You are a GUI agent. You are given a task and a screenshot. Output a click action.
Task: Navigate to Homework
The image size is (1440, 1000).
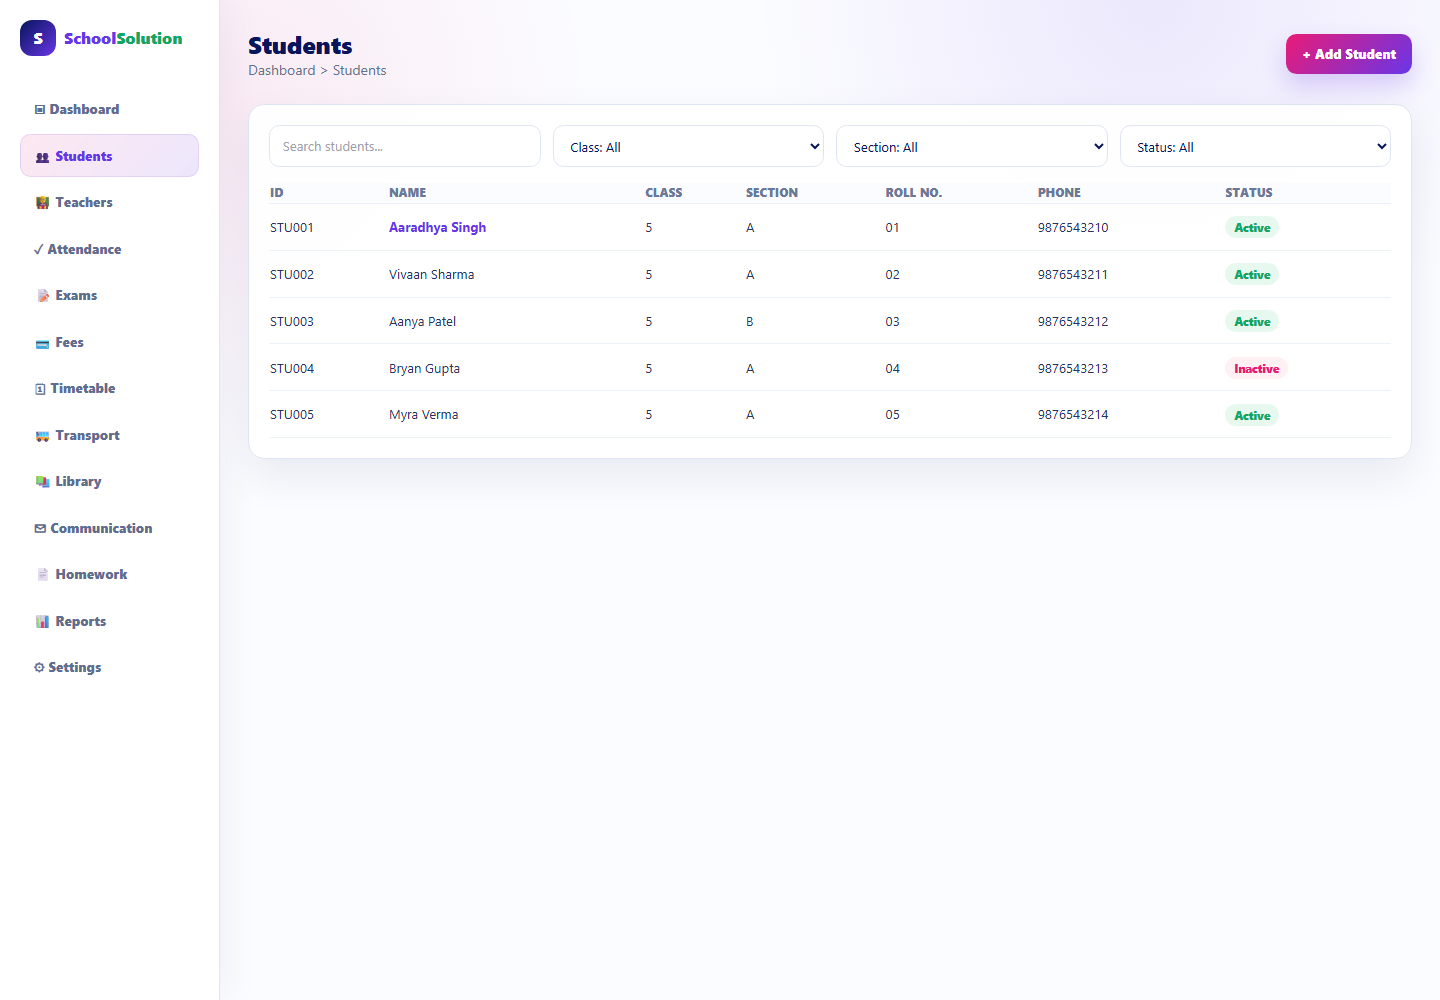(x=109, y=575)
